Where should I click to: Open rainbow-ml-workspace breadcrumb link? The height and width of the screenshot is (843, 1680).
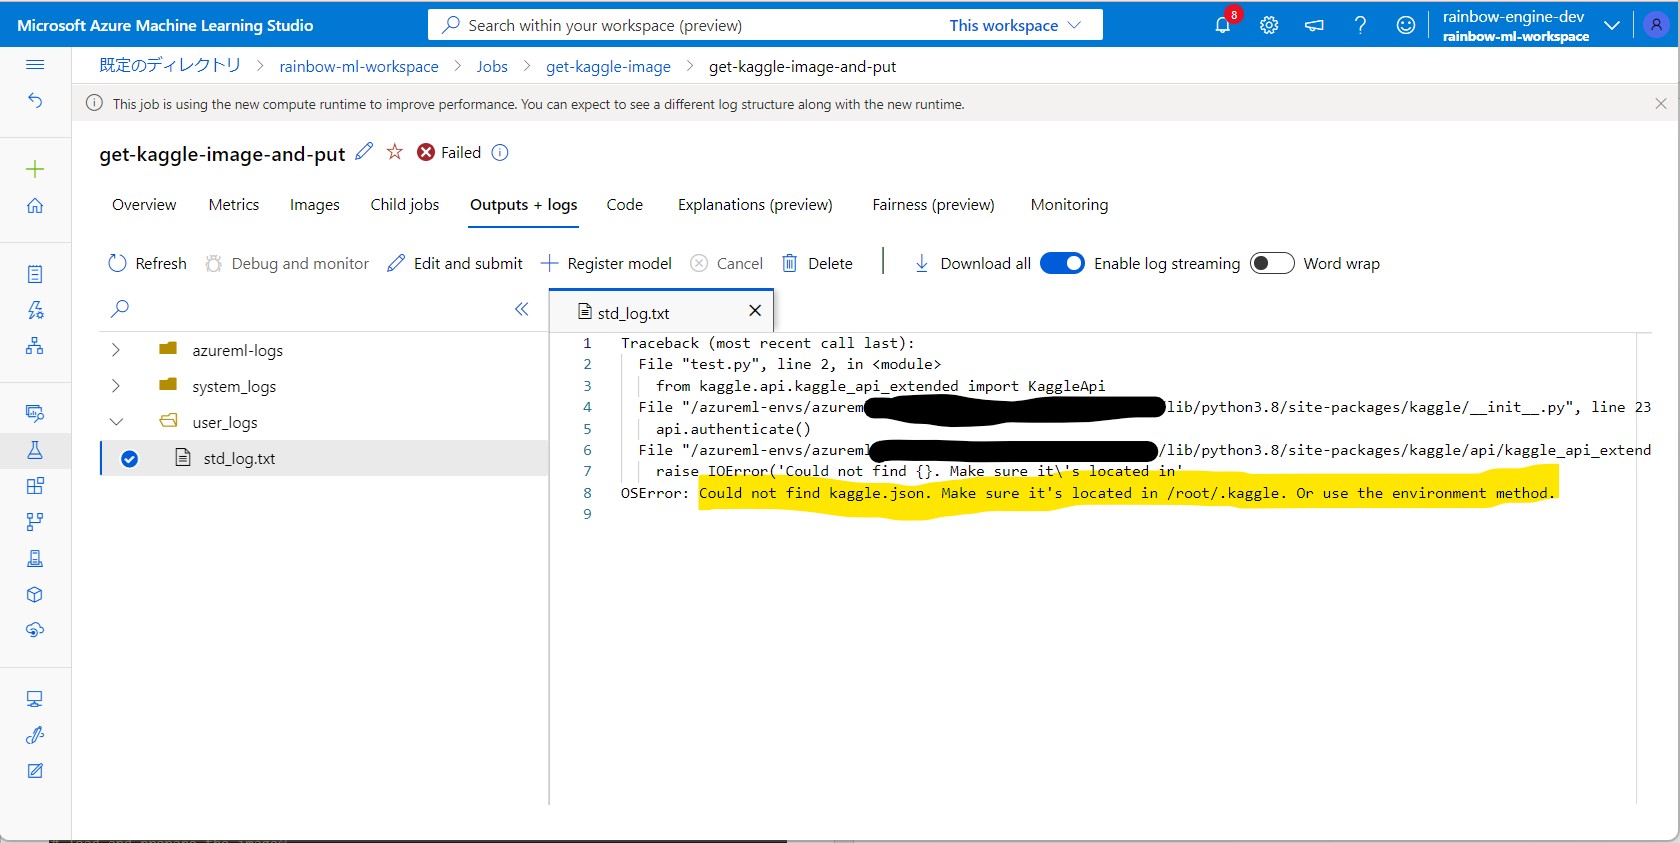click(x=359, y=66)
